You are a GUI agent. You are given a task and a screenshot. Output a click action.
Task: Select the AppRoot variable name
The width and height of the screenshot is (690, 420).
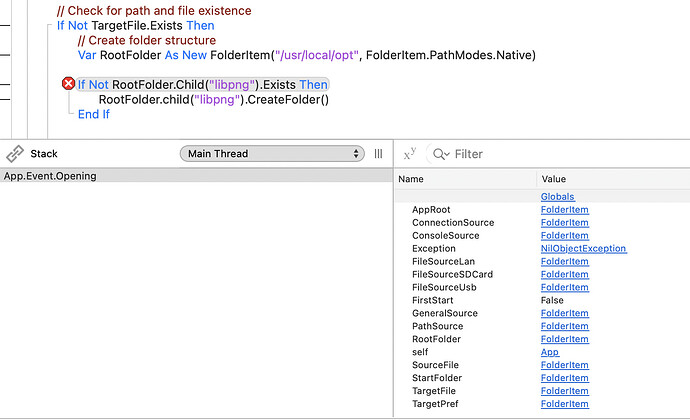431,210
